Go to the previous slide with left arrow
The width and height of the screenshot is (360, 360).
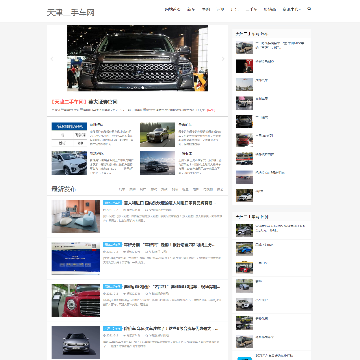[x=52, y=59]
